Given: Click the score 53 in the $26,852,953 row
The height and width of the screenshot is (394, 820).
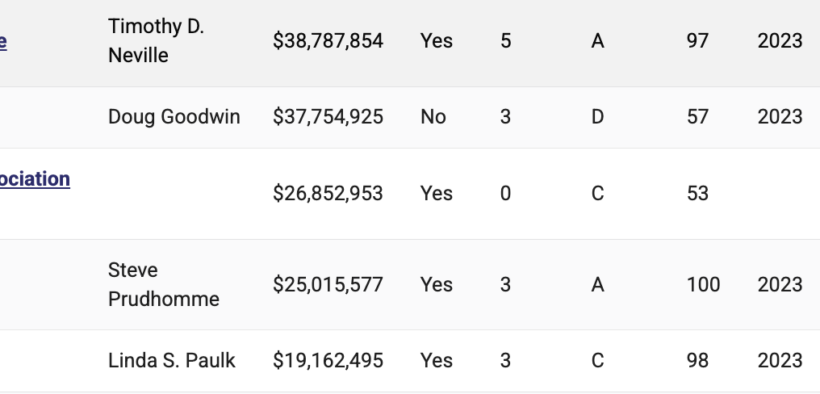Looking at the screenshot, I should (697, 194).
